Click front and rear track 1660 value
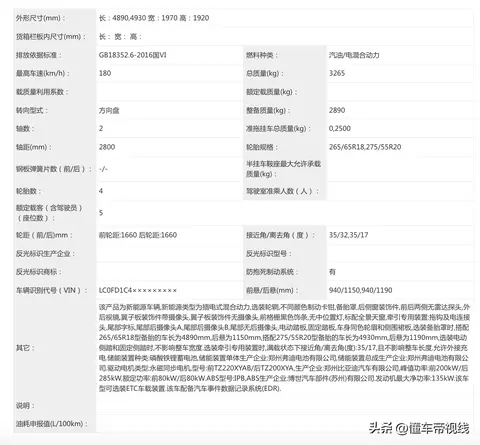 pos(138,235)
